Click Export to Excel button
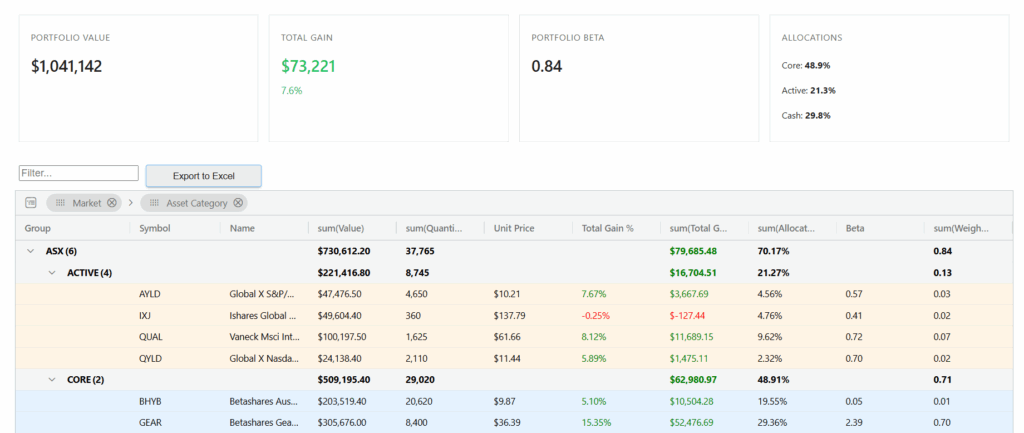The width and height of the screenshot is (1024, 433). click(x=203, y=176)
